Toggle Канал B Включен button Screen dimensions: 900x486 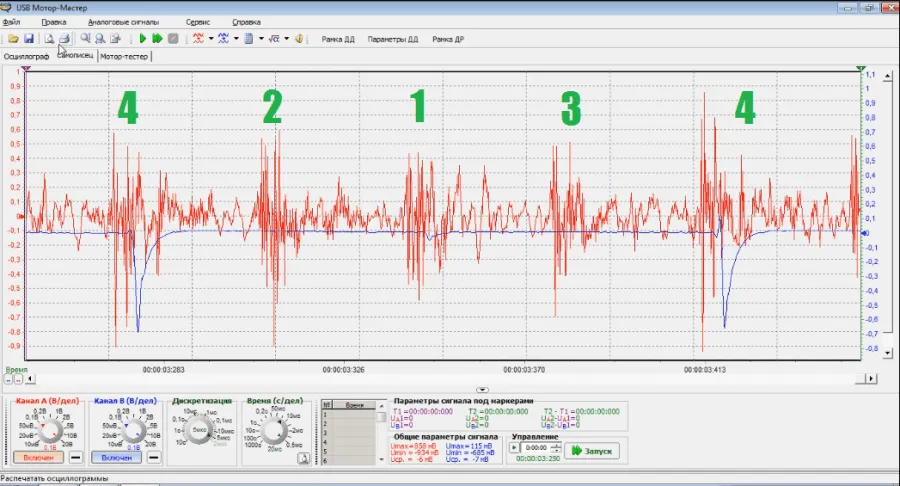117,457
